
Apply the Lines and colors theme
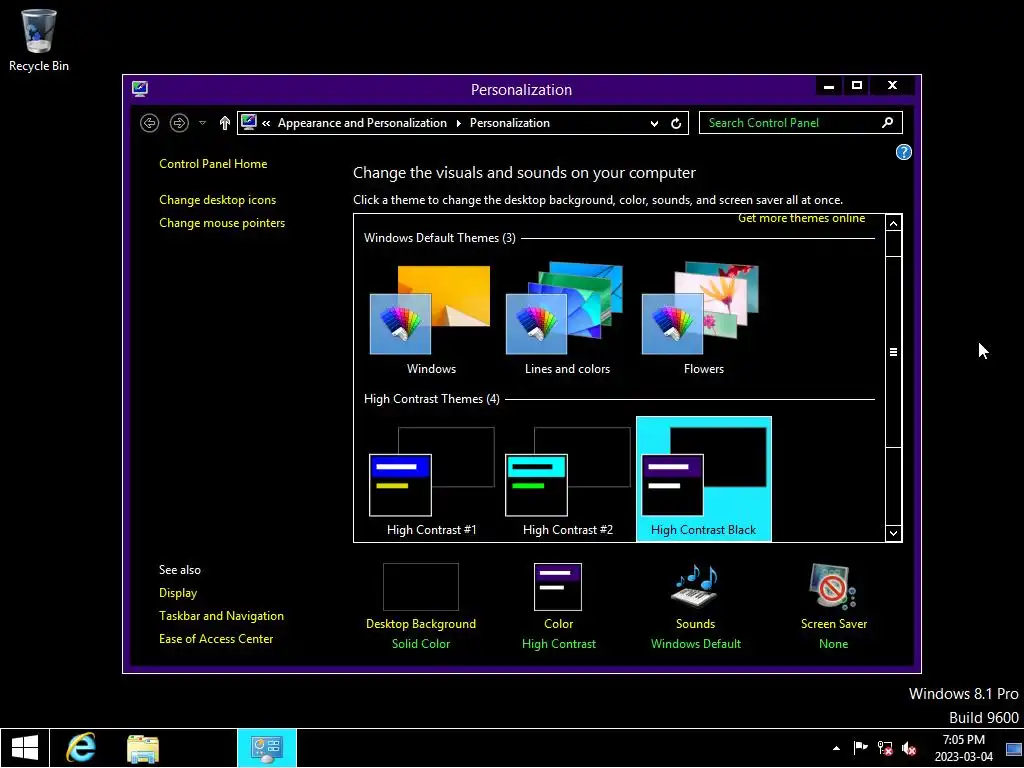coord(567,319)
